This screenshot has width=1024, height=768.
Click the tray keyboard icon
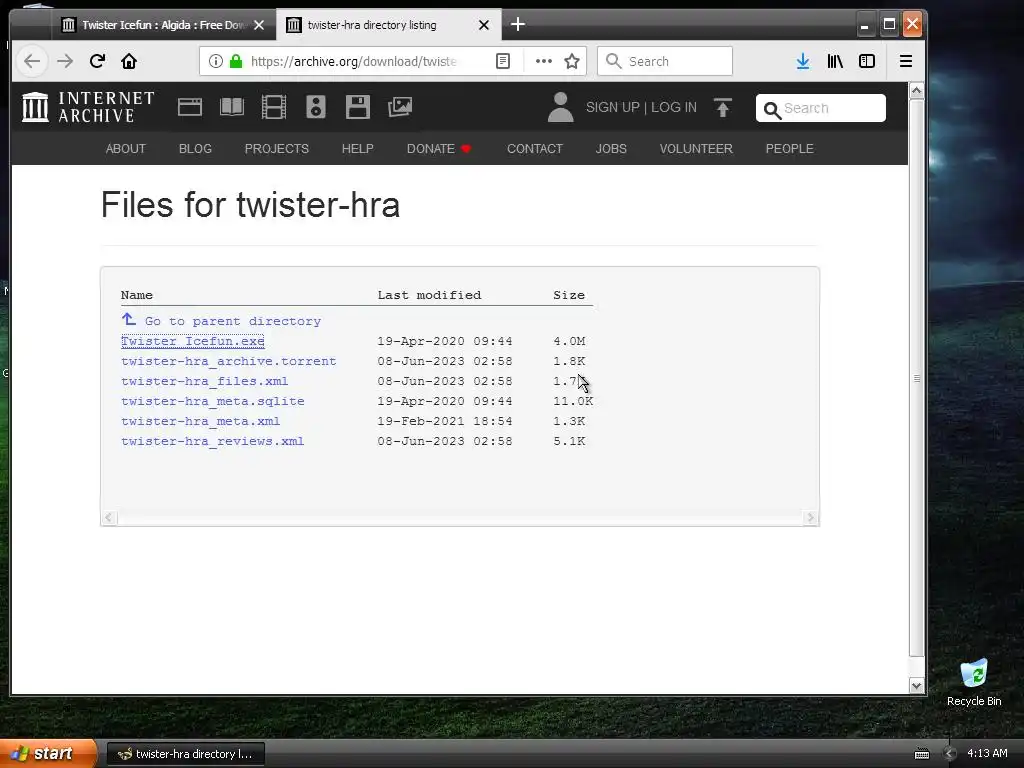tap(921, 754)
